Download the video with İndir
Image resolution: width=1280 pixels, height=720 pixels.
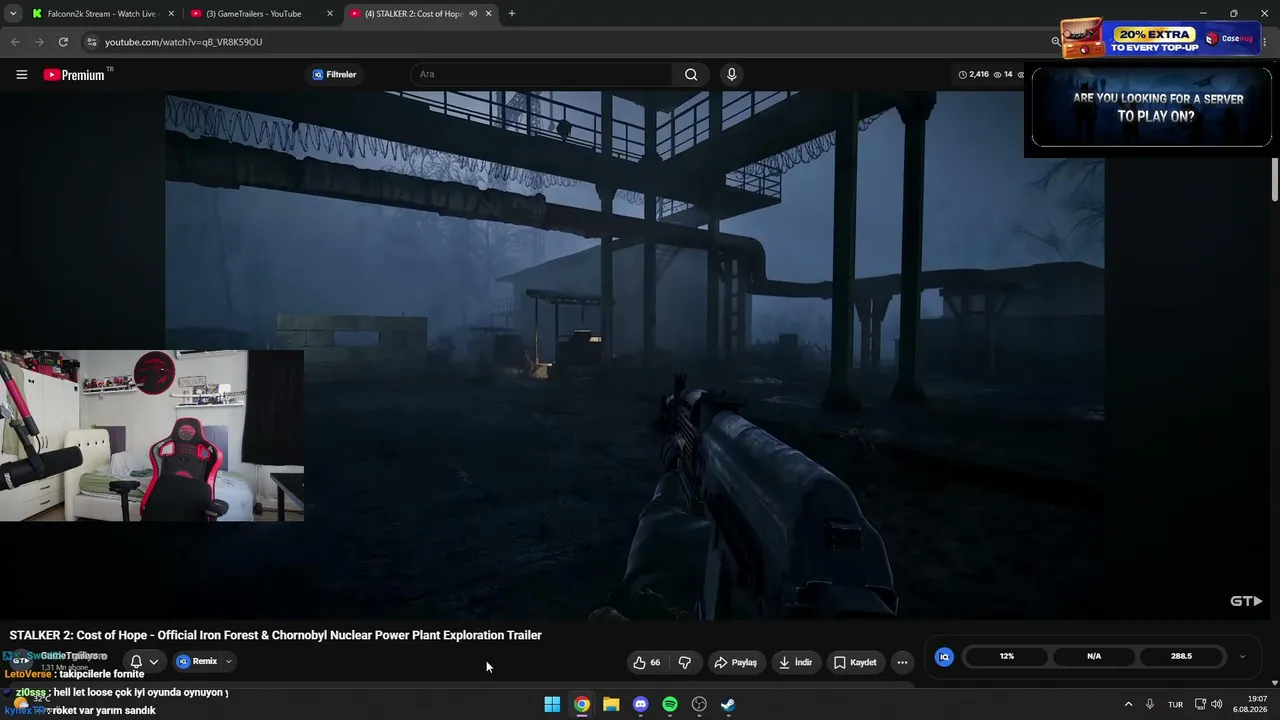click(796, 662)
